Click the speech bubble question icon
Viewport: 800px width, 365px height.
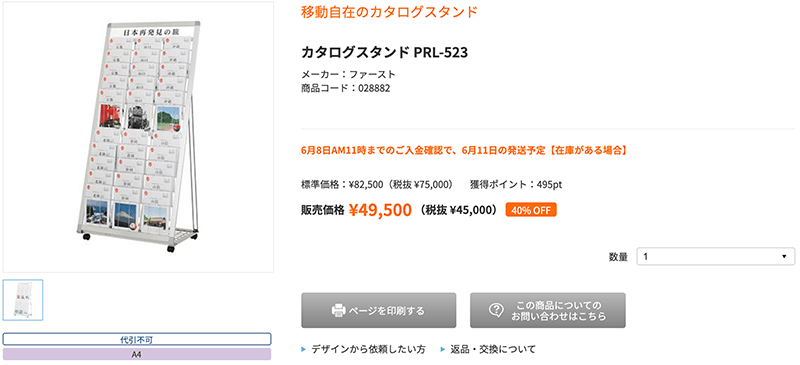496,310
